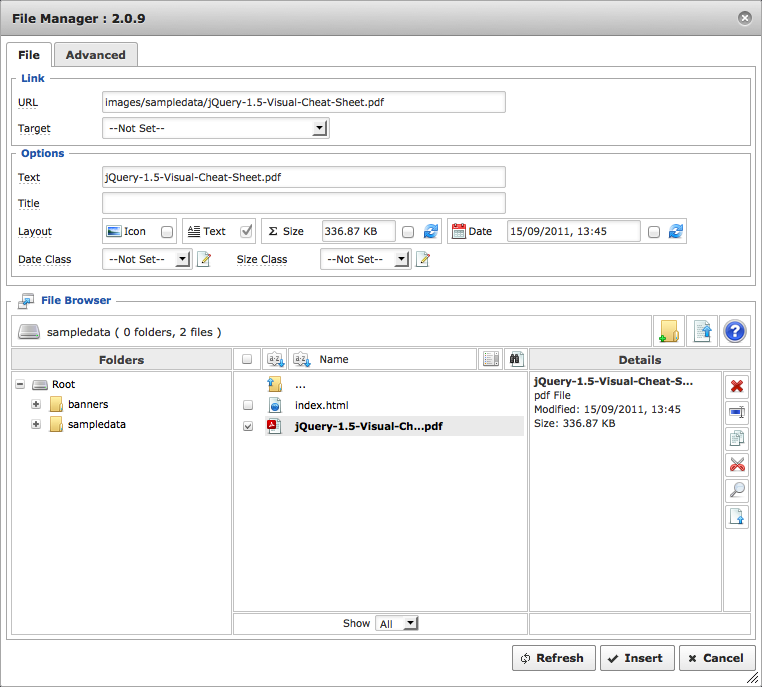
Task: Enable the Size layout checkbox
Action: 408,232
